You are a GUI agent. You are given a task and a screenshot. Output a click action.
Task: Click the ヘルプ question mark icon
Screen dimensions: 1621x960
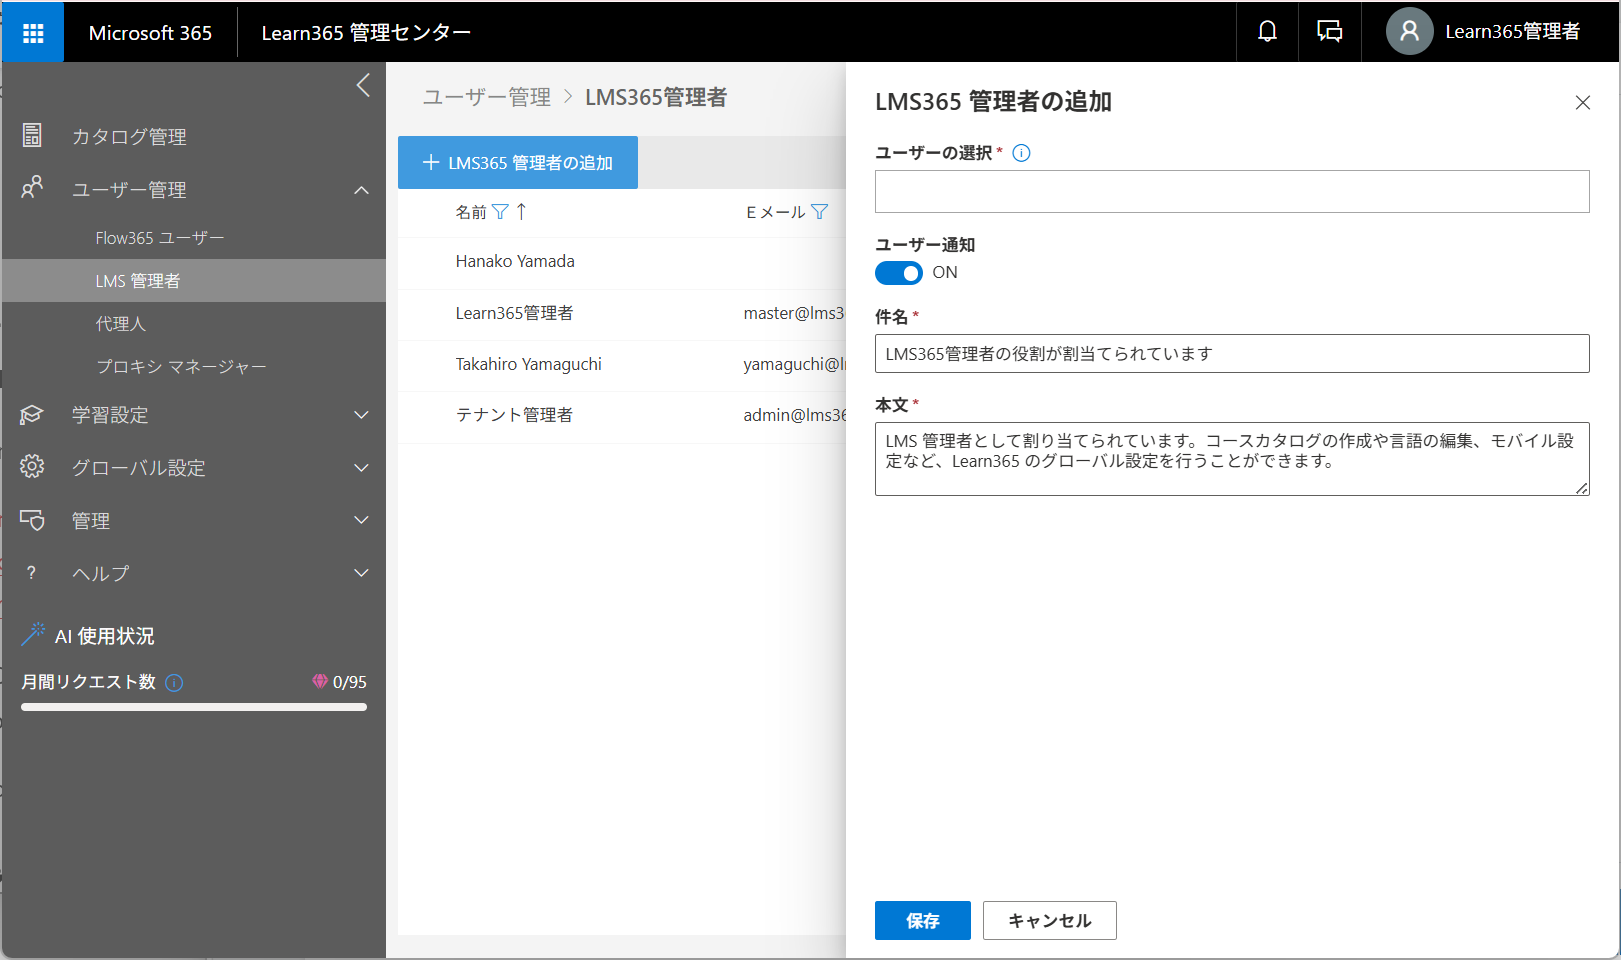(32, 573)
